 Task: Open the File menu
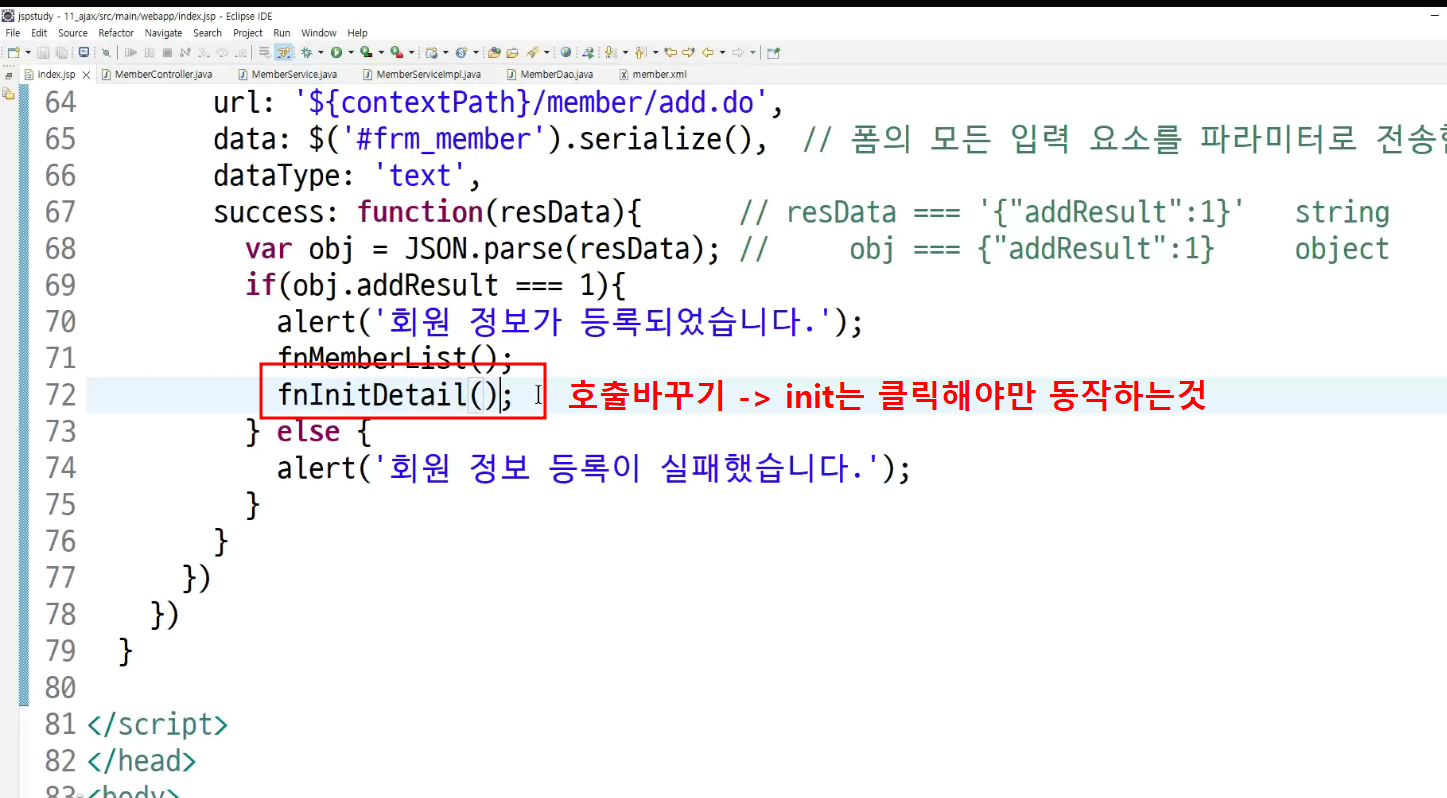pos(13,33)
